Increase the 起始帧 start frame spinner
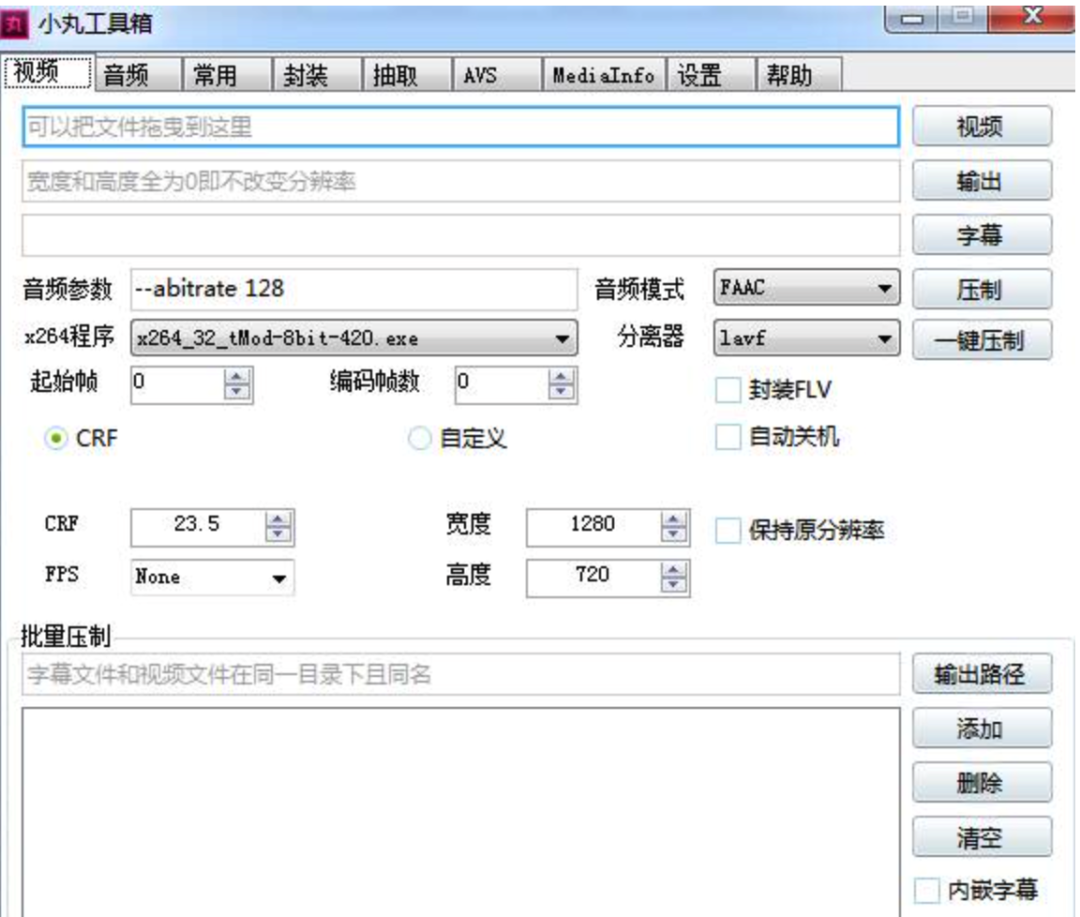Viewport: 1080px width, 917px height. 237,376
